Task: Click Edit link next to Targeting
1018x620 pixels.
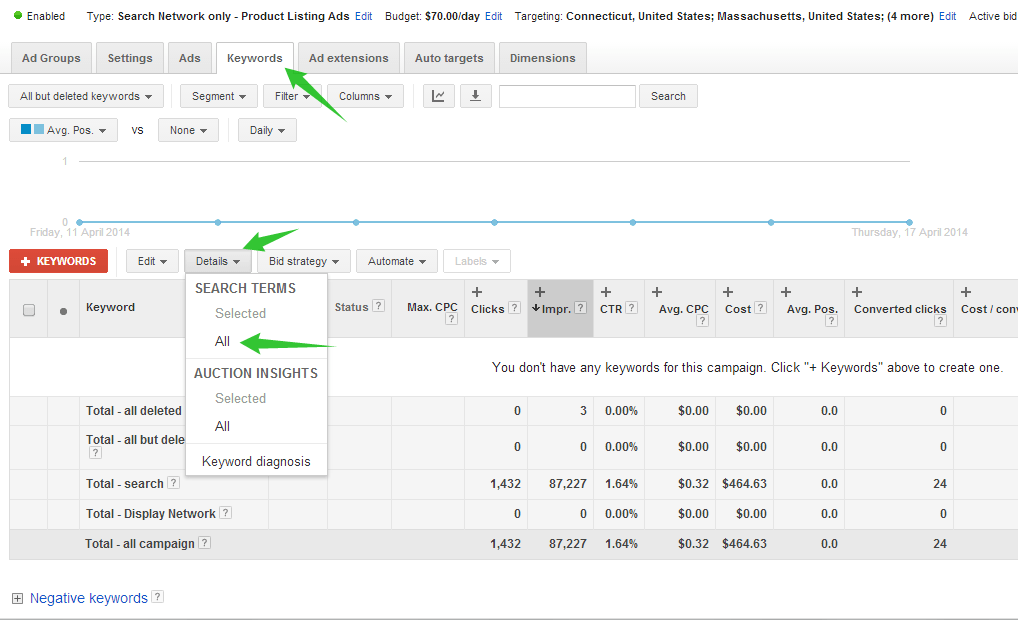Action: [947, 16]
